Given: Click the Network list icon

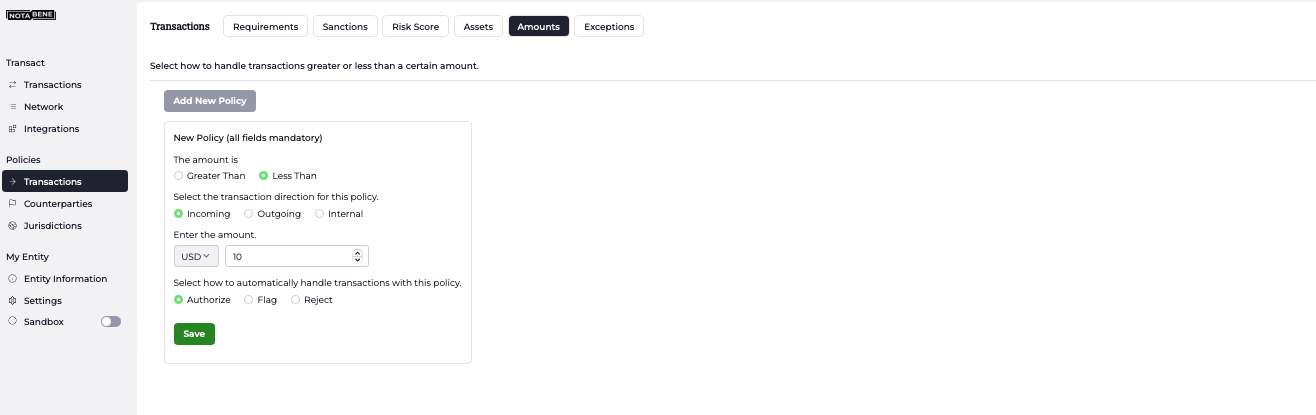Looking at the screenshot, I should (x=12, y=107).
